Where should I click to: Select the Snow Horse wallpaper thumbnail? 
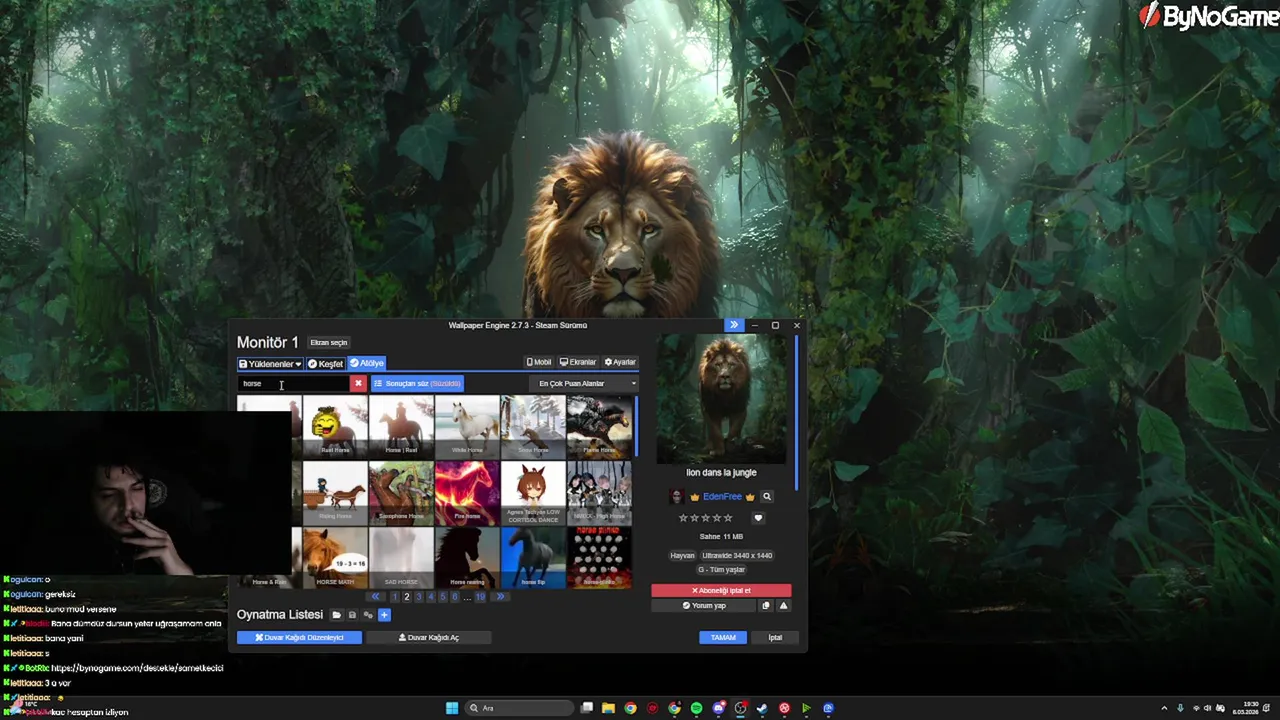[x=533, y=426]
